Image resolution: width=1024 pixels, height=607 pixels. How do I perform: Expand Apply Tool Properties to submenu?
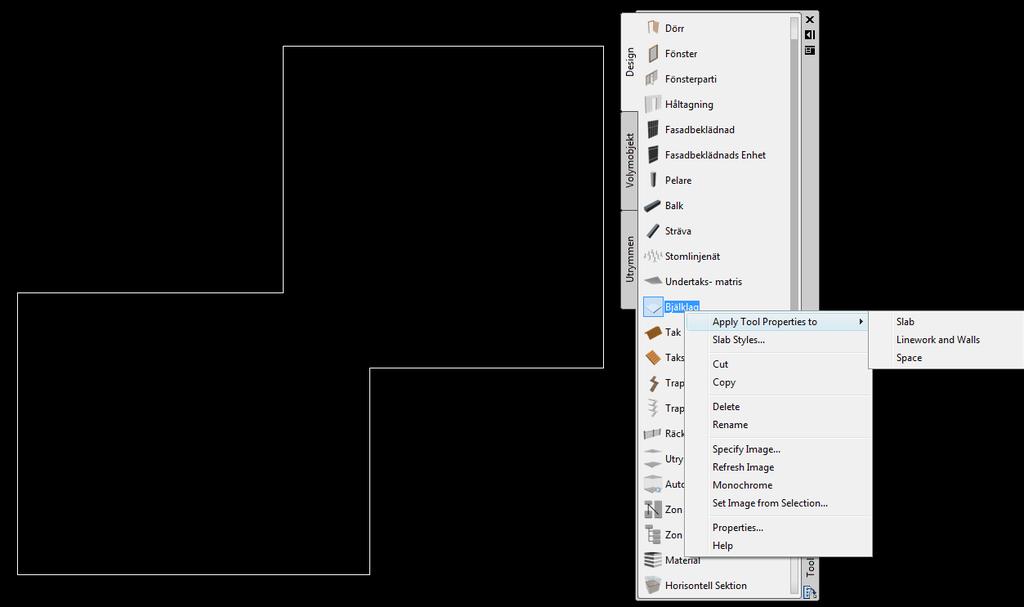point(778,321)
